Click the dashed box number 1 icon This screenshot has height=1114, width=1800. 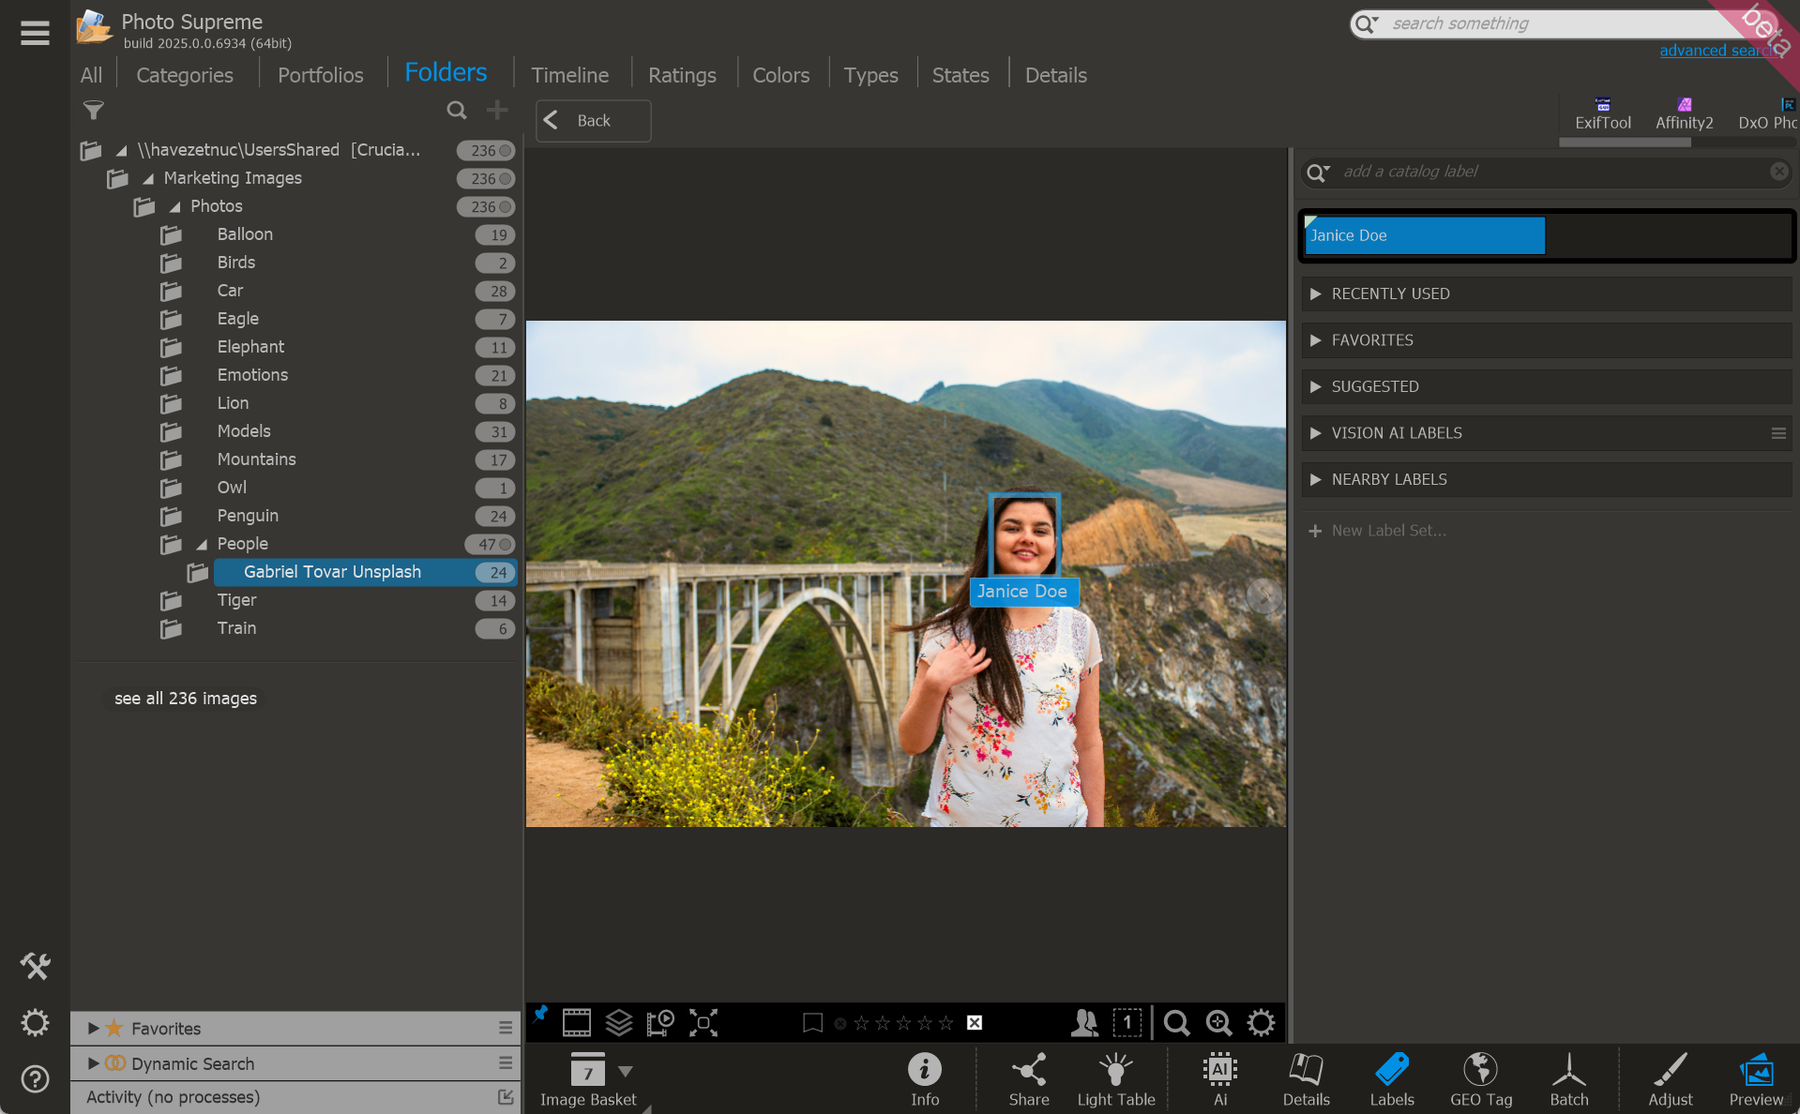1127,1022
